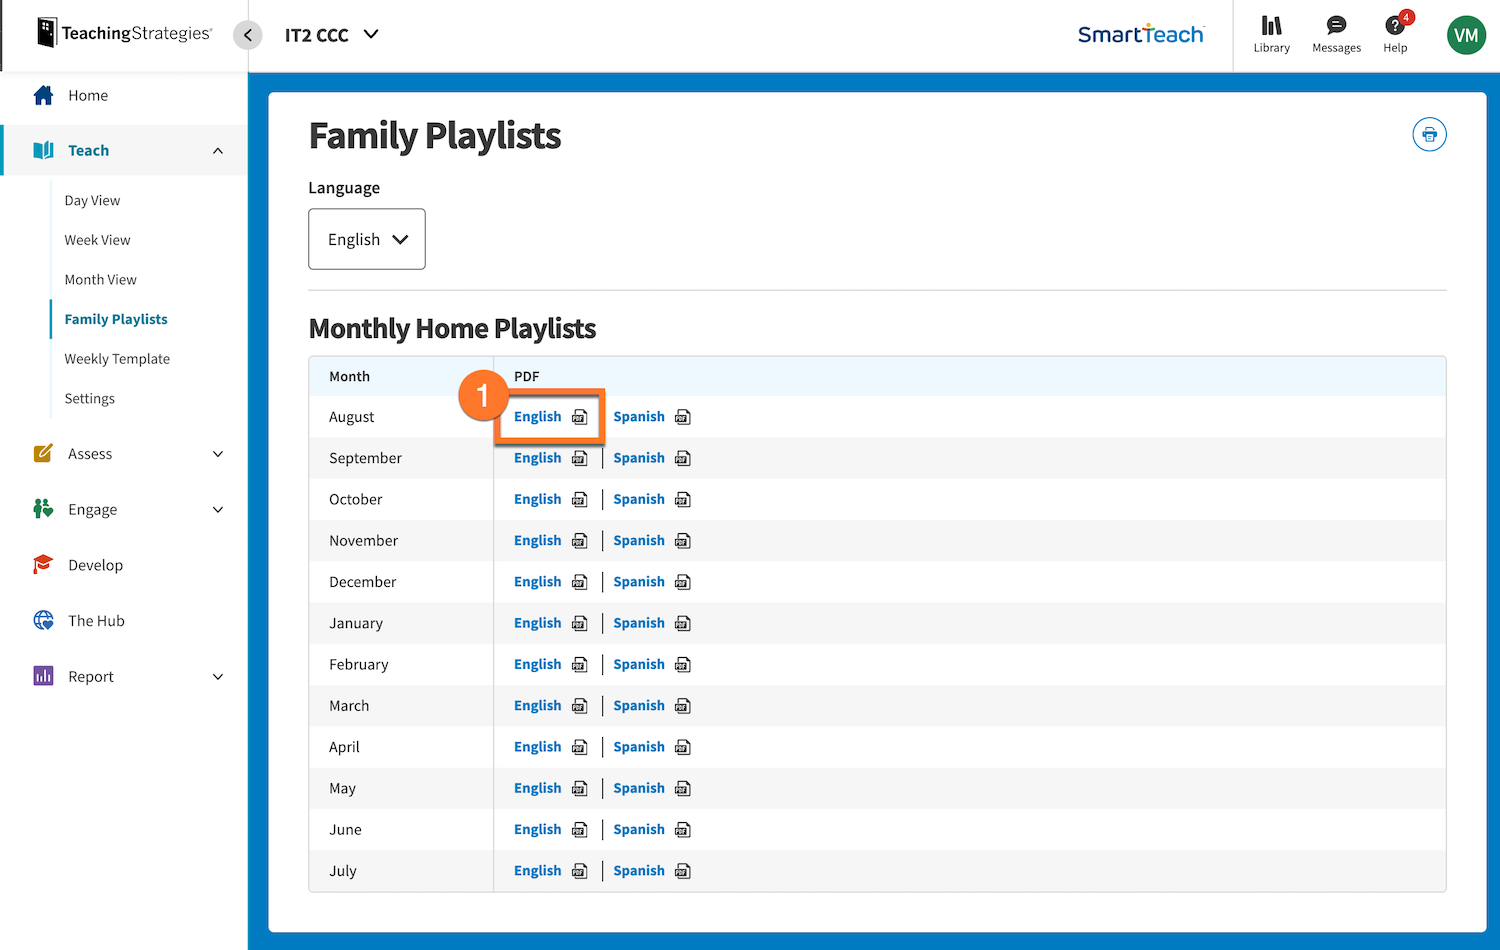
Task: Collapse the Teach menu chevron
Action: tap(218, 150)
